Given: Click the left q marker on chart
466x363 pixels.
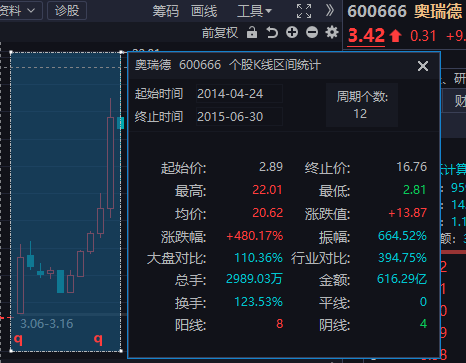Looking at the screenshot, I should (x=18, y=340).
